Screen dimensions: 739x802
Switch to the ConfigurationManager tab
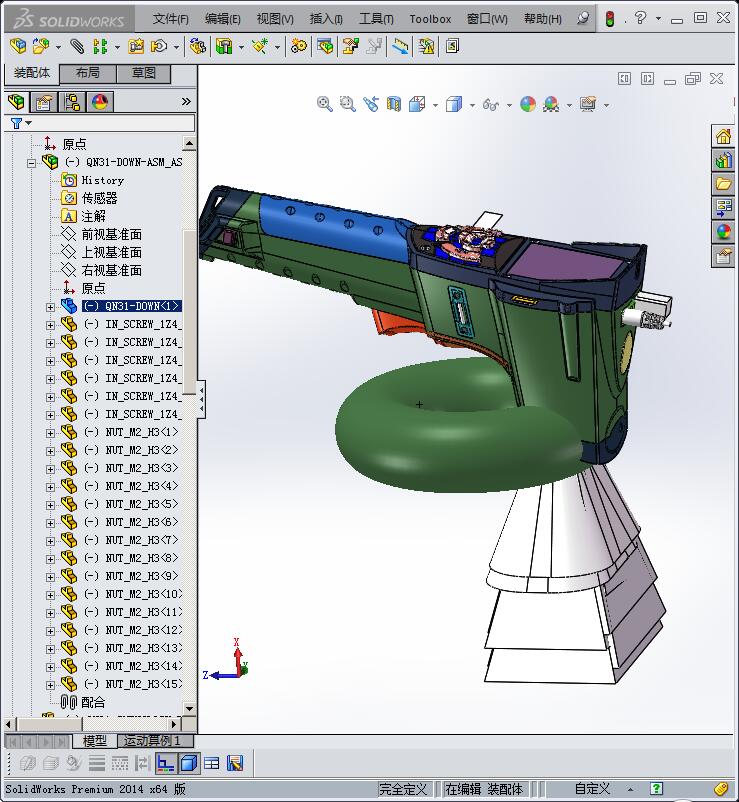tap(72, 102)
